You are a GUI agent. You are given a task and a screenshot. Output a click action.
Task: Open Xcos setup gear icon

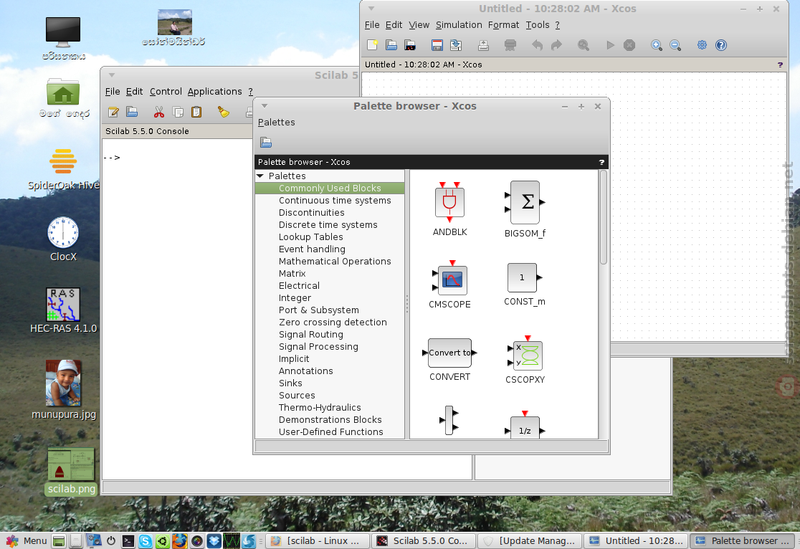[x=702, y=45]
